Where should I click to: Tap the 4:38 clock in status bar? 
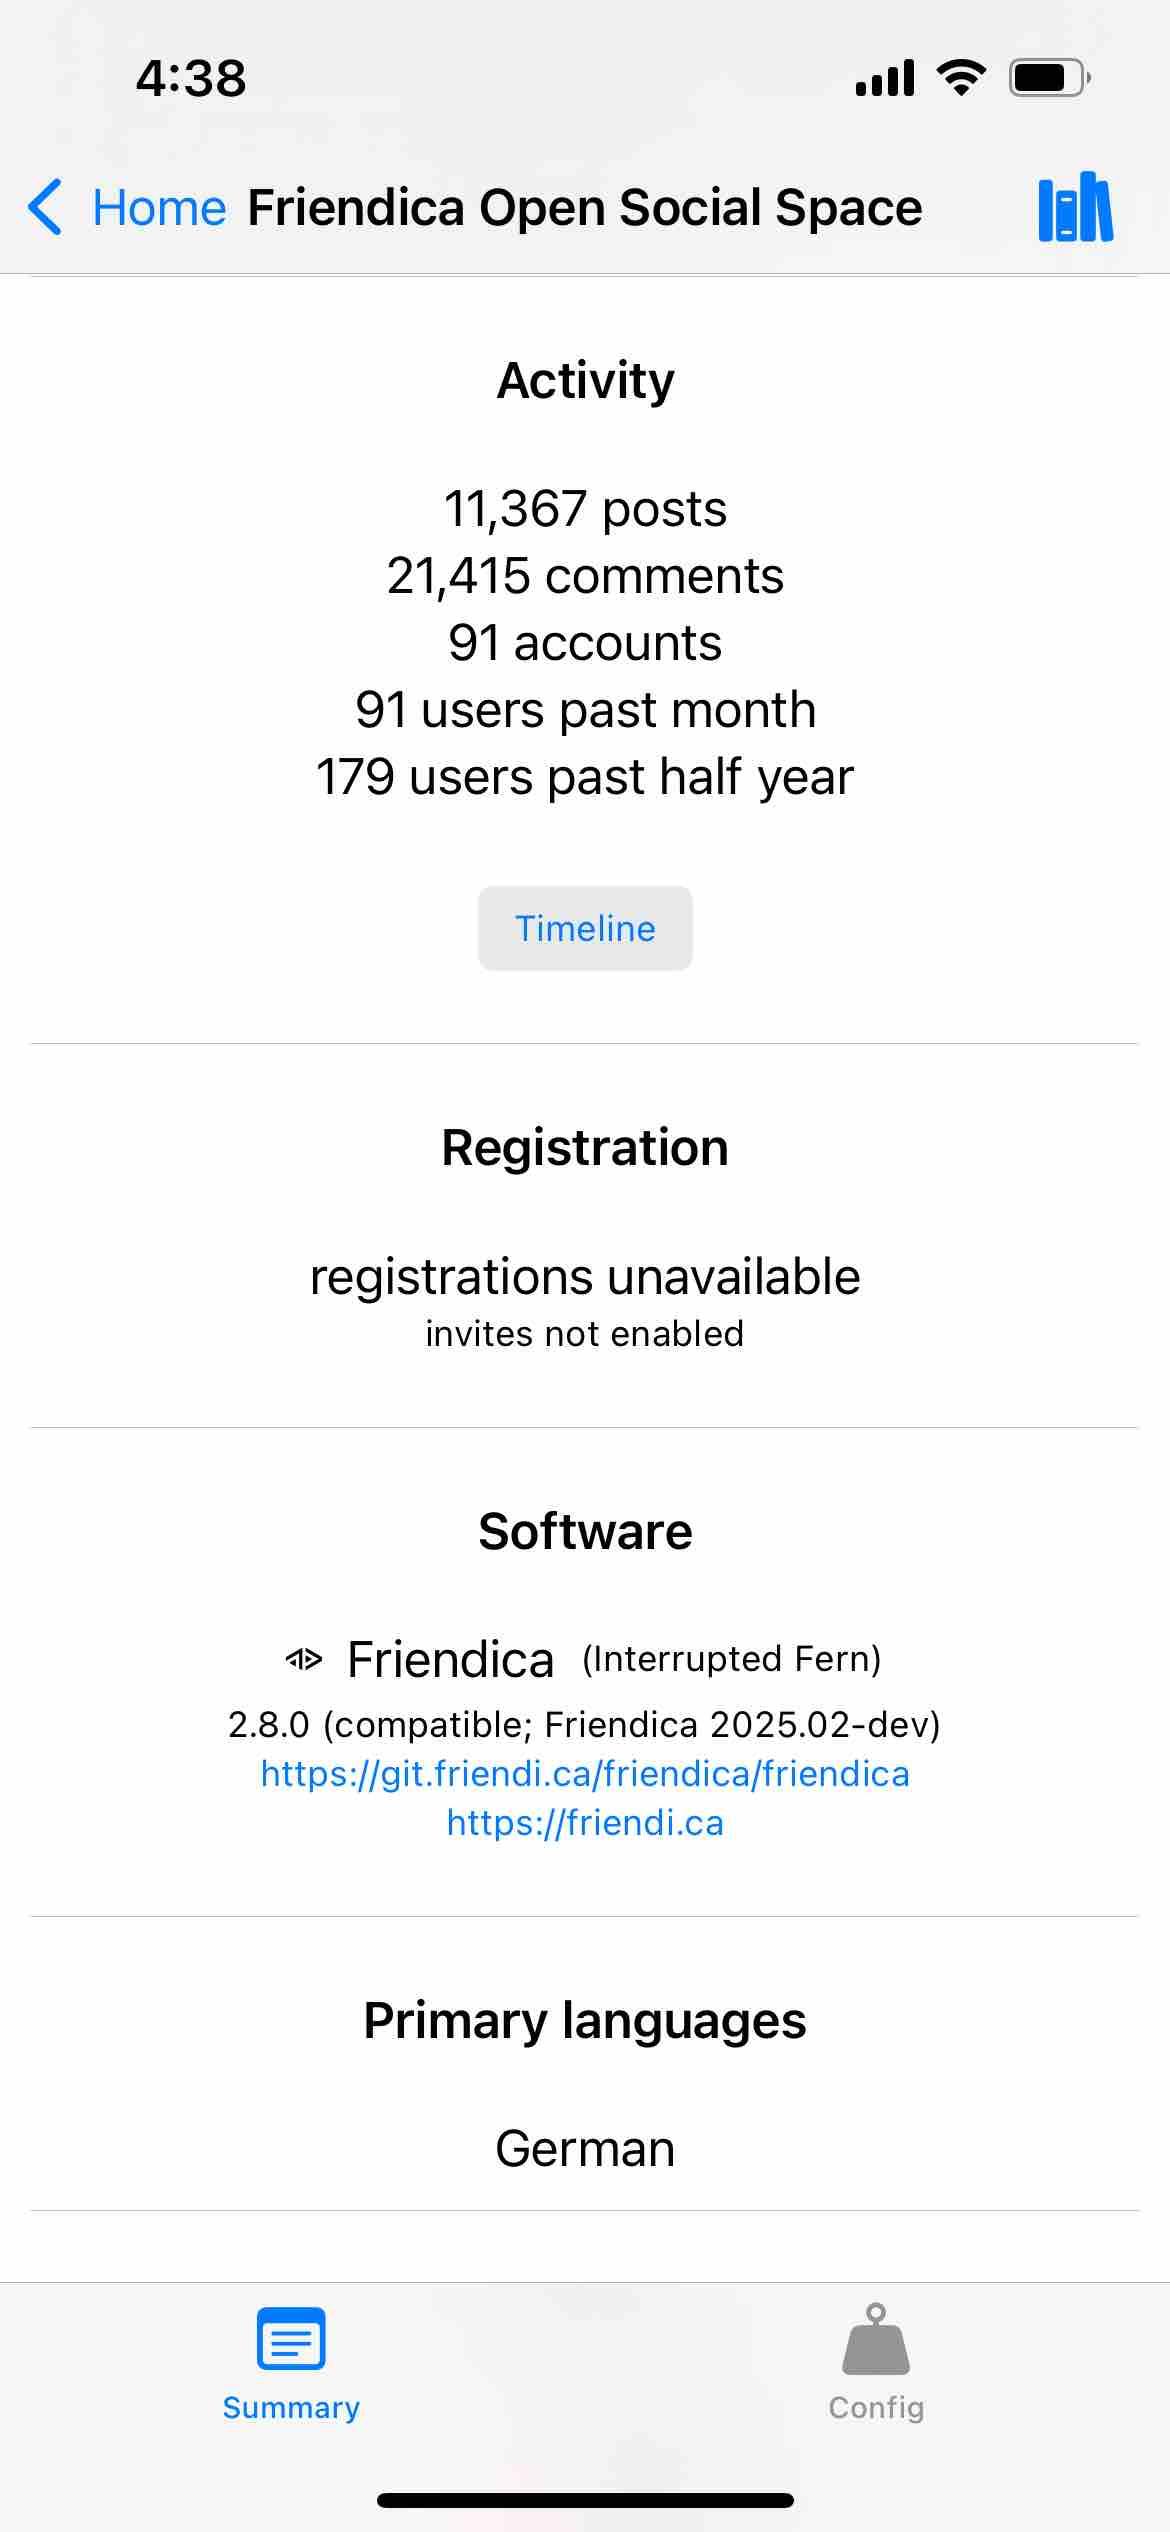pyautogui.click(x=191, y=78)
